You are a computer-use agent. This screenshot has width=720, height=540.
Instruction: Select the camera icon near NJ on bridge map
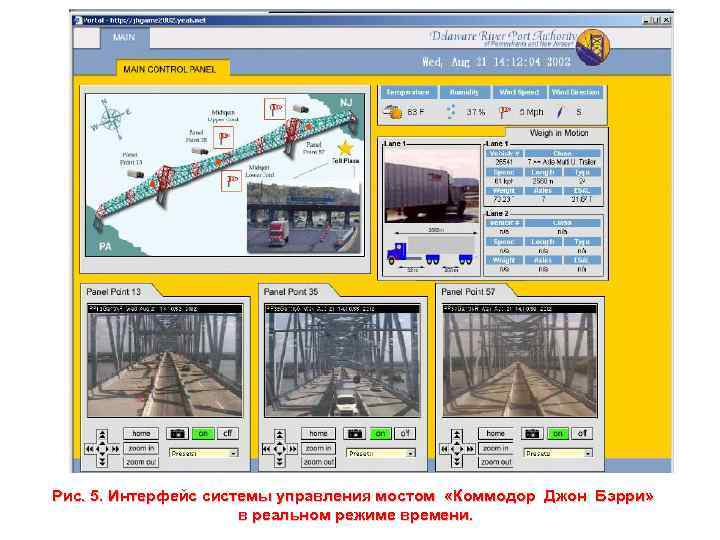click(301, 109)
